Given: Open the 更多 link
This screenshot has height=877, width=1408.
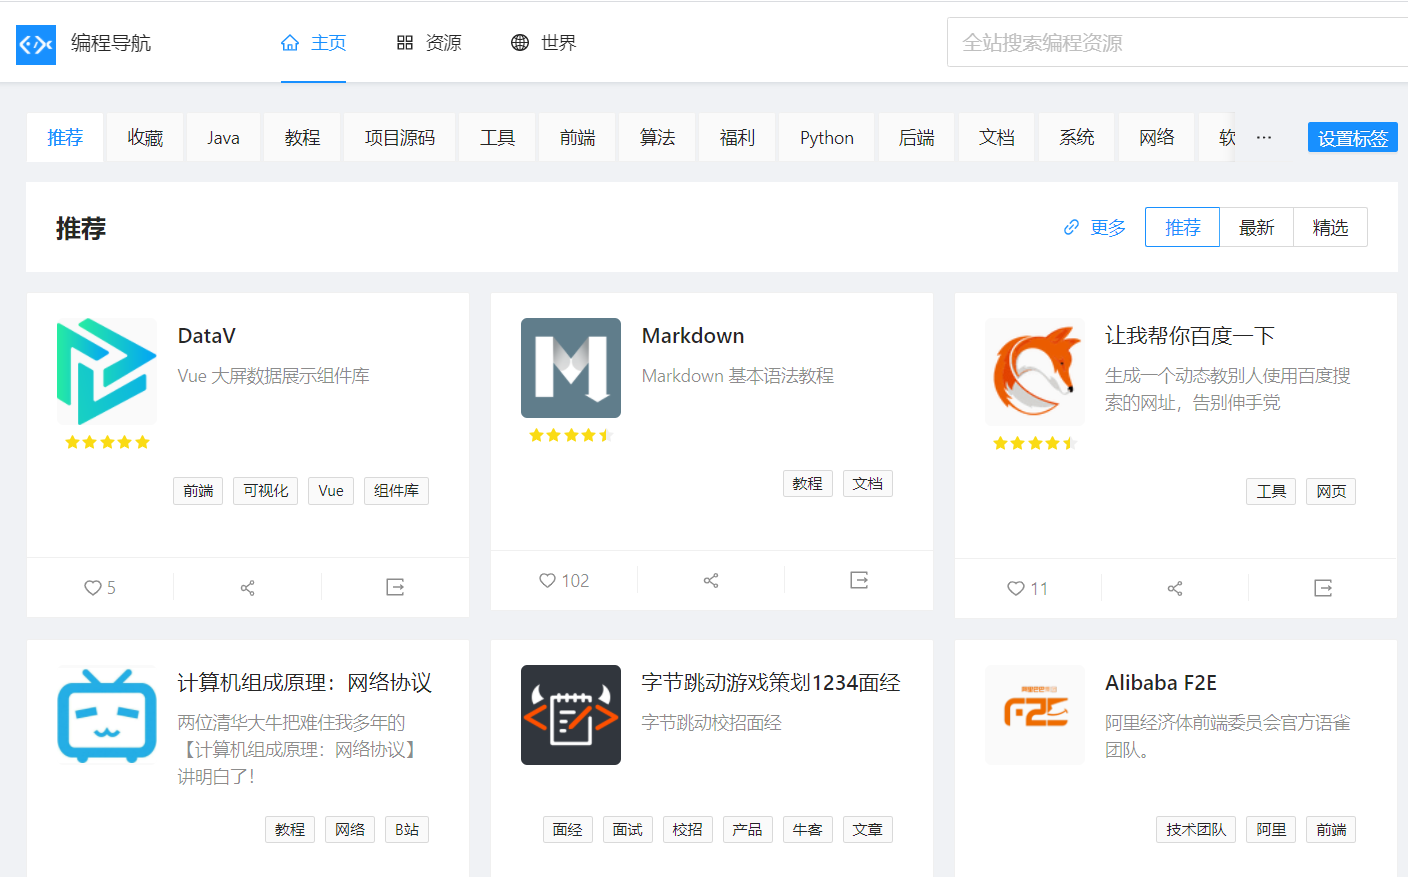Looking at the screenshot, I should 1107,227.
